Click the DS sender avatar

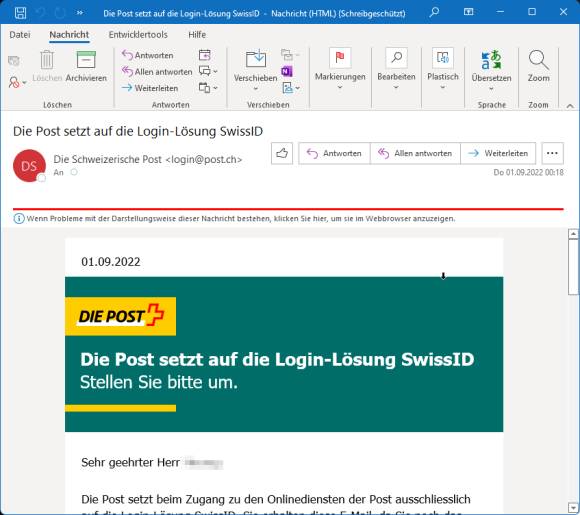click(x=29, y=166)
